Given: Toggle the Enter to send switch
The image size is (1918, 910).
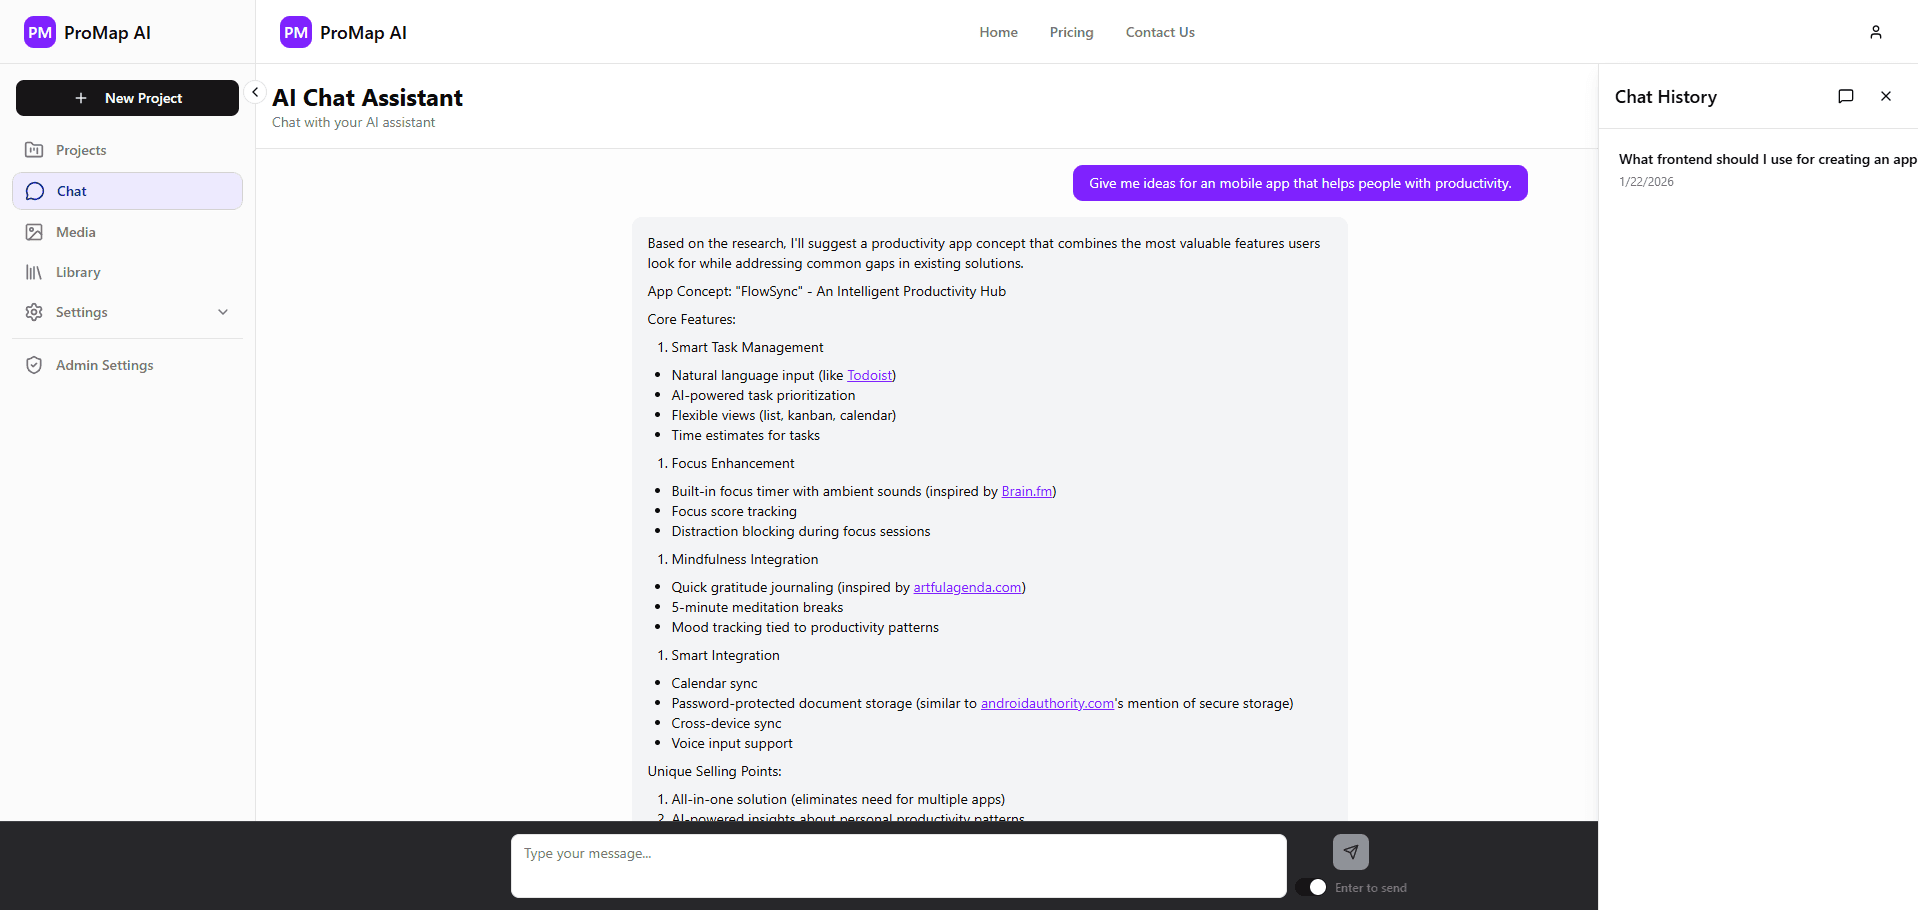Looking at the screenshot, I should (1313, 887).
